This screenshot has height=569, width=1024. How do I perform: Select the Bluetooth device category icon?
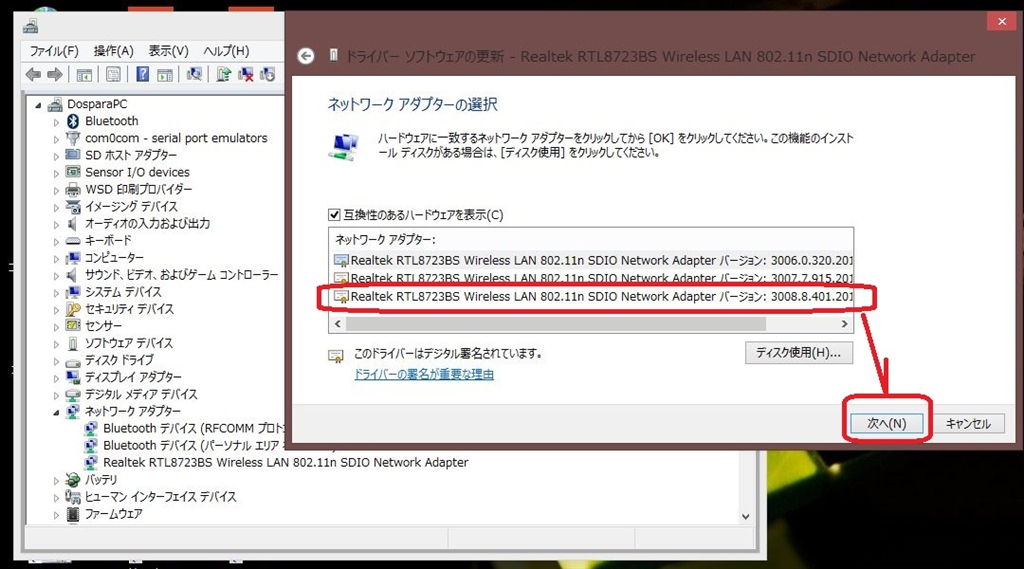click(73, 121)
